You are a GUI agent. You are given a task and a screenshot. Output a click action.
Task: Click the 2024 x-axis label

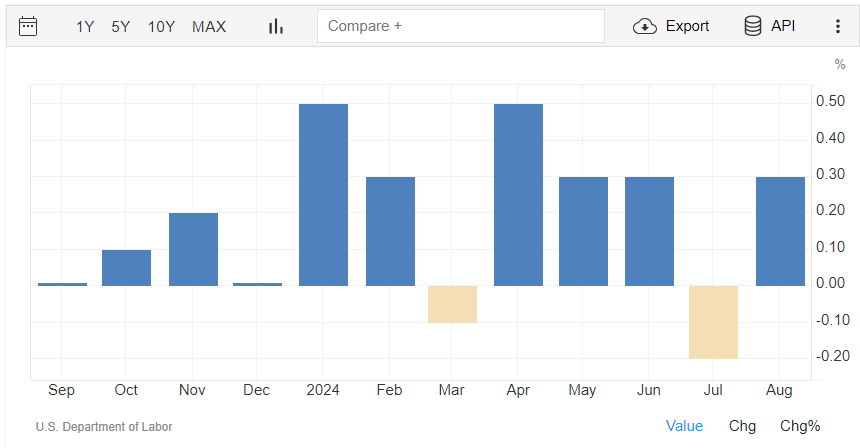[x=322, y=390]
